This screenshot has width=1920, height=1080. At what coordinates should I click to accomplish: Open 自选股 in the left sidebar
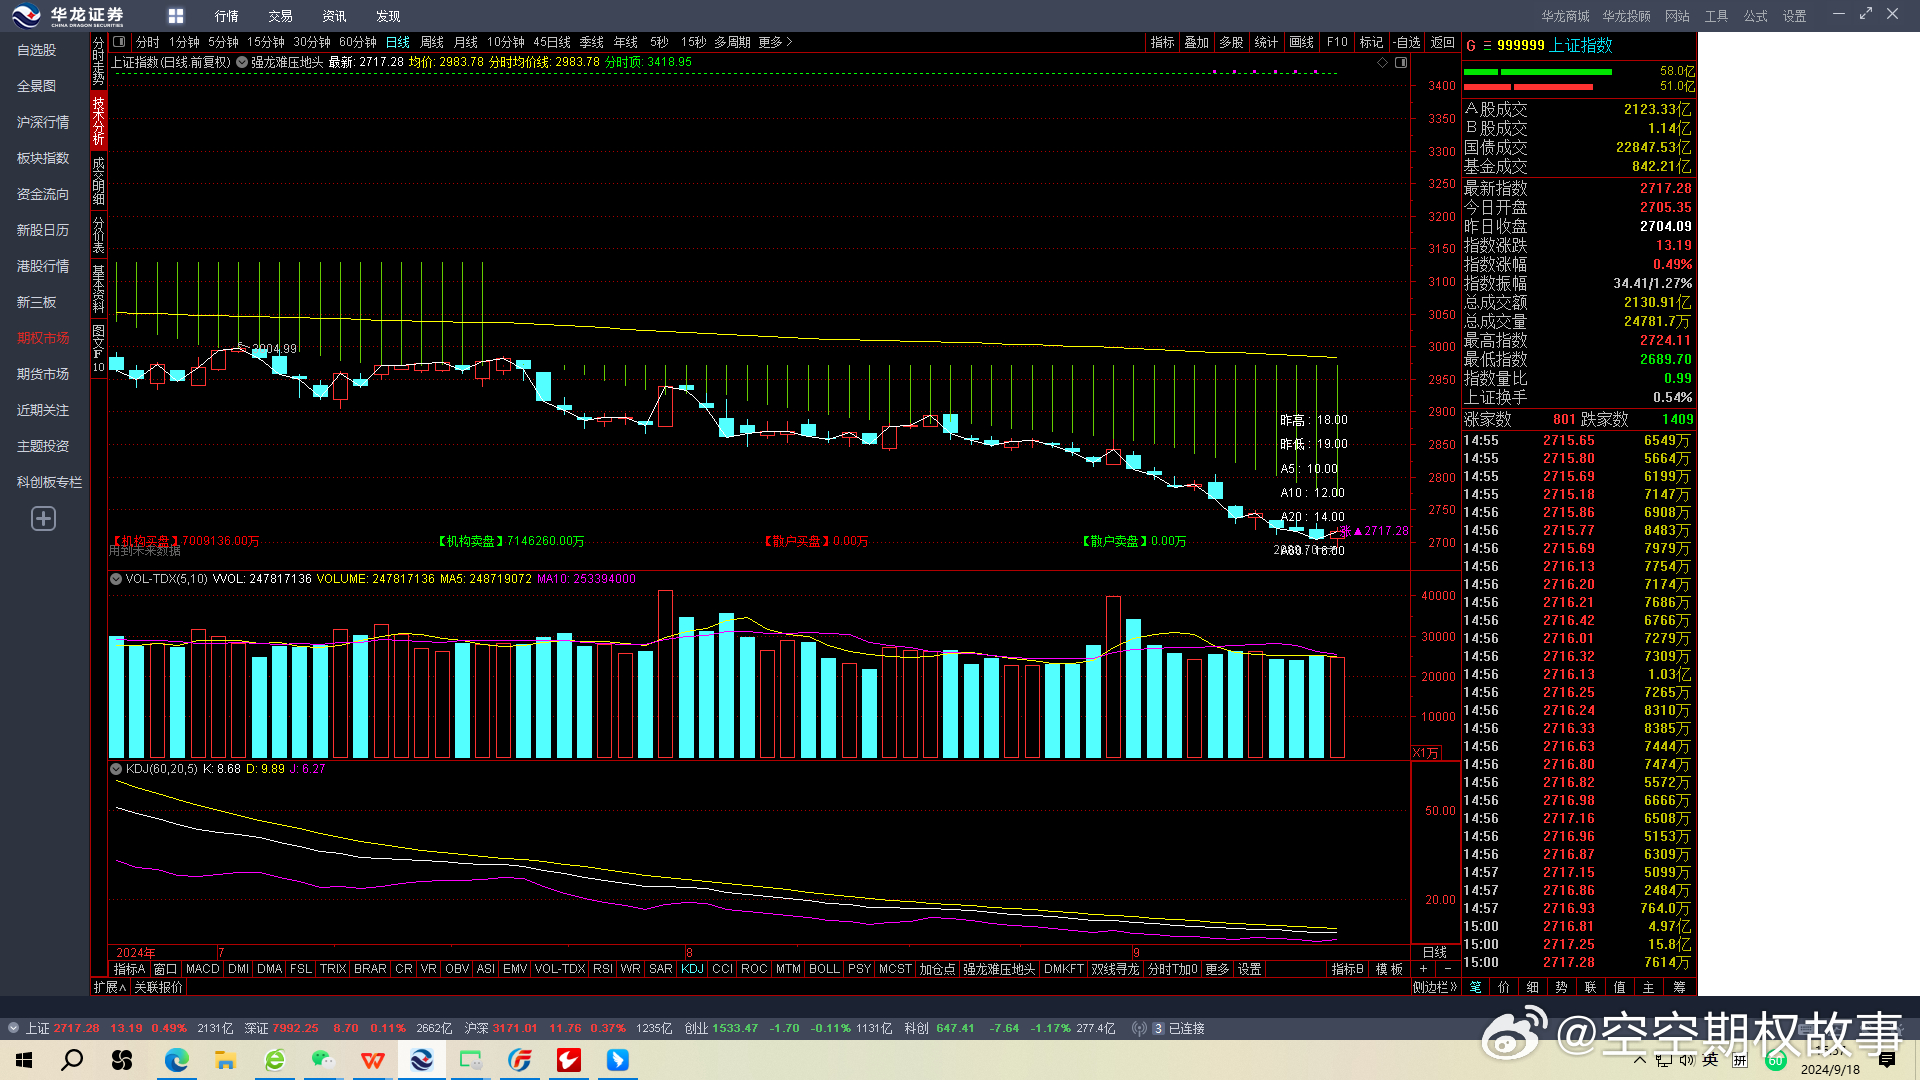(x=37, y=50)
